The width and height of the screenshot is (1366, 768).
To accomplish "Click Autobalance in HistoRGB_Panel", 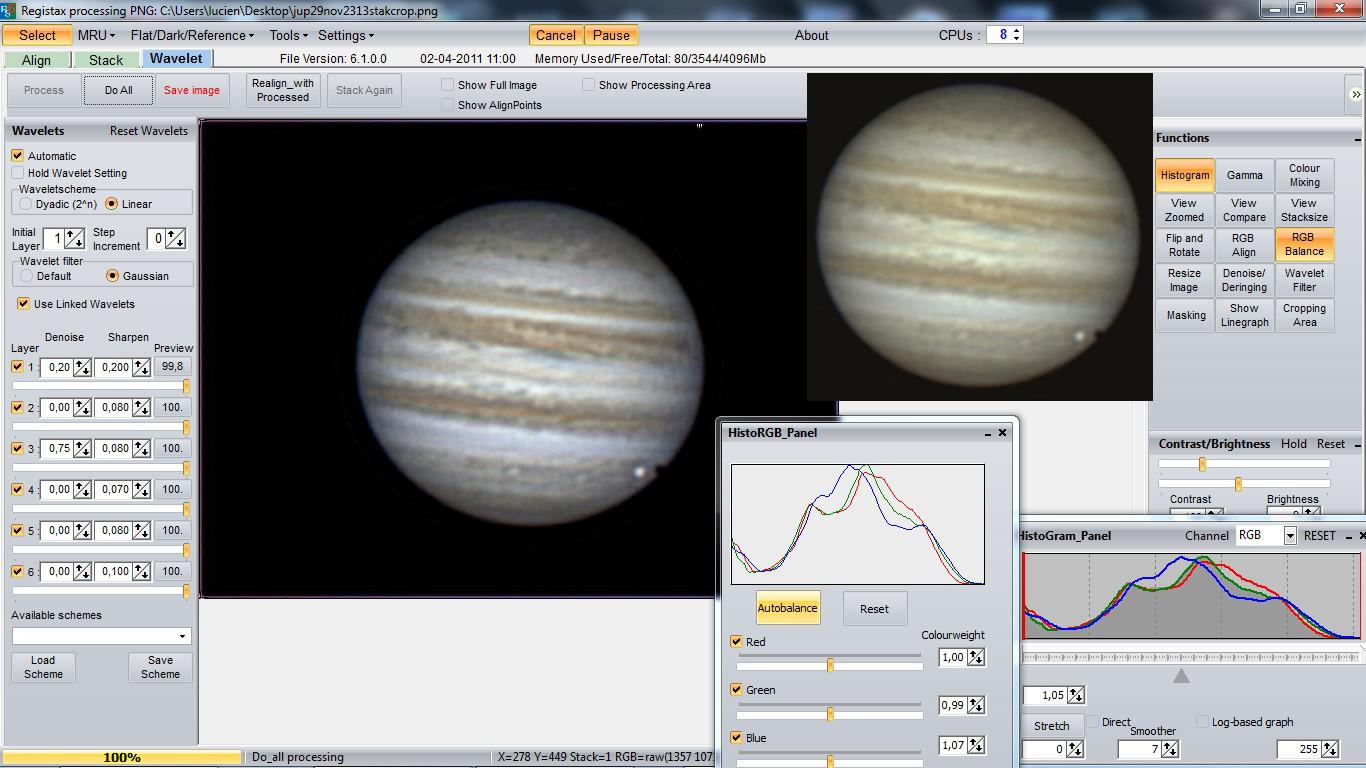I will pos(788,608).
